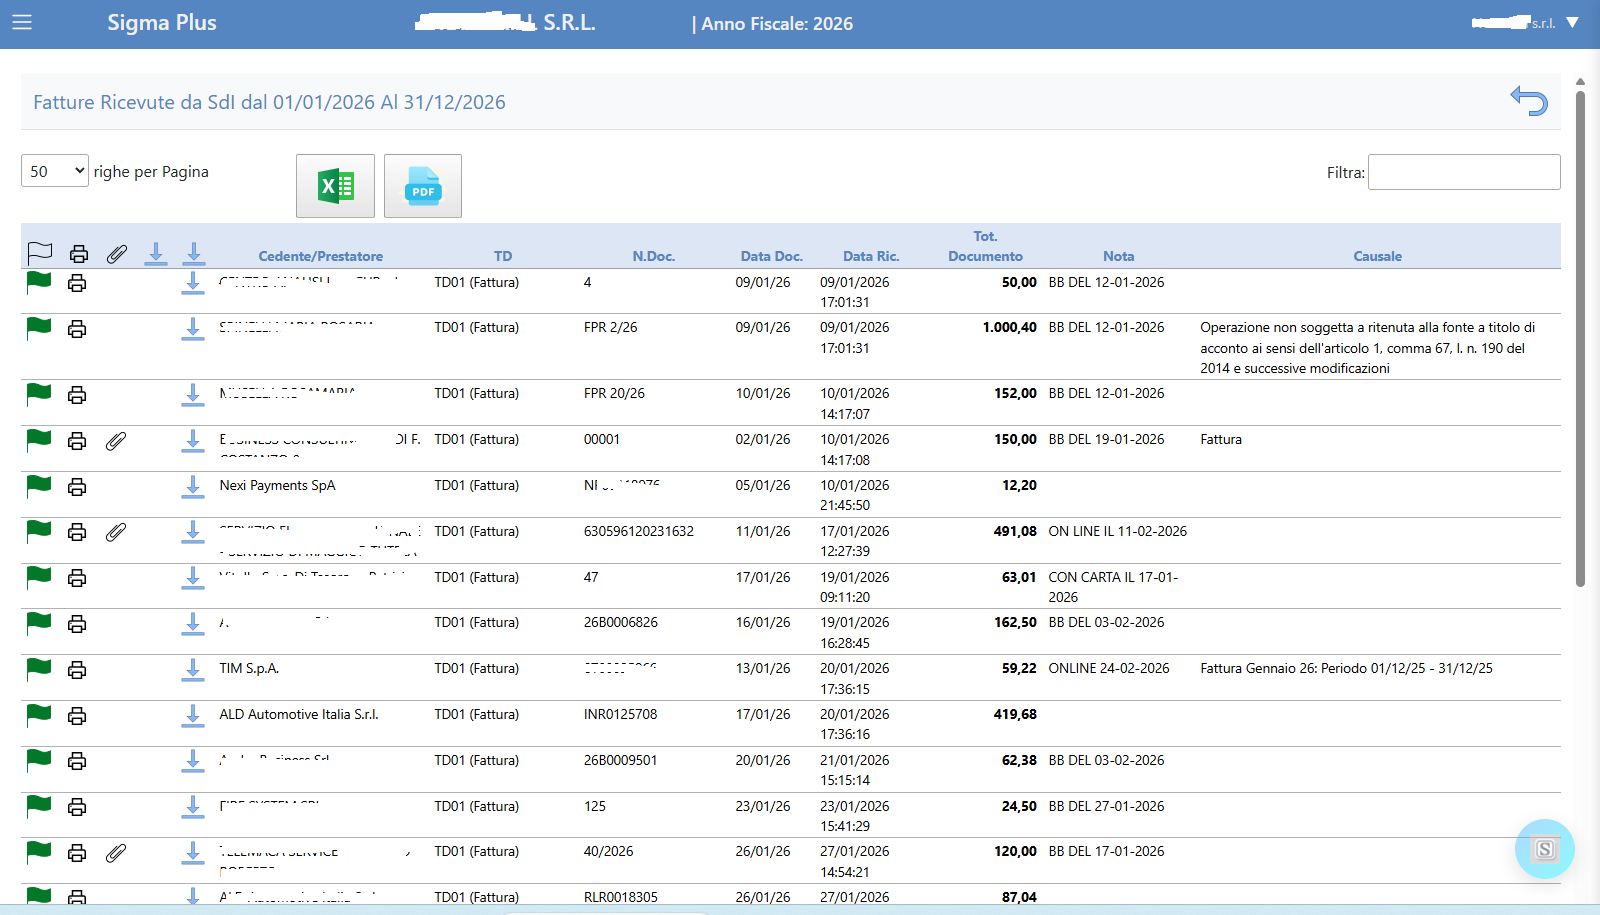Print the Nexi Payments SpA invoice
1600x915 pixels.
77,487
